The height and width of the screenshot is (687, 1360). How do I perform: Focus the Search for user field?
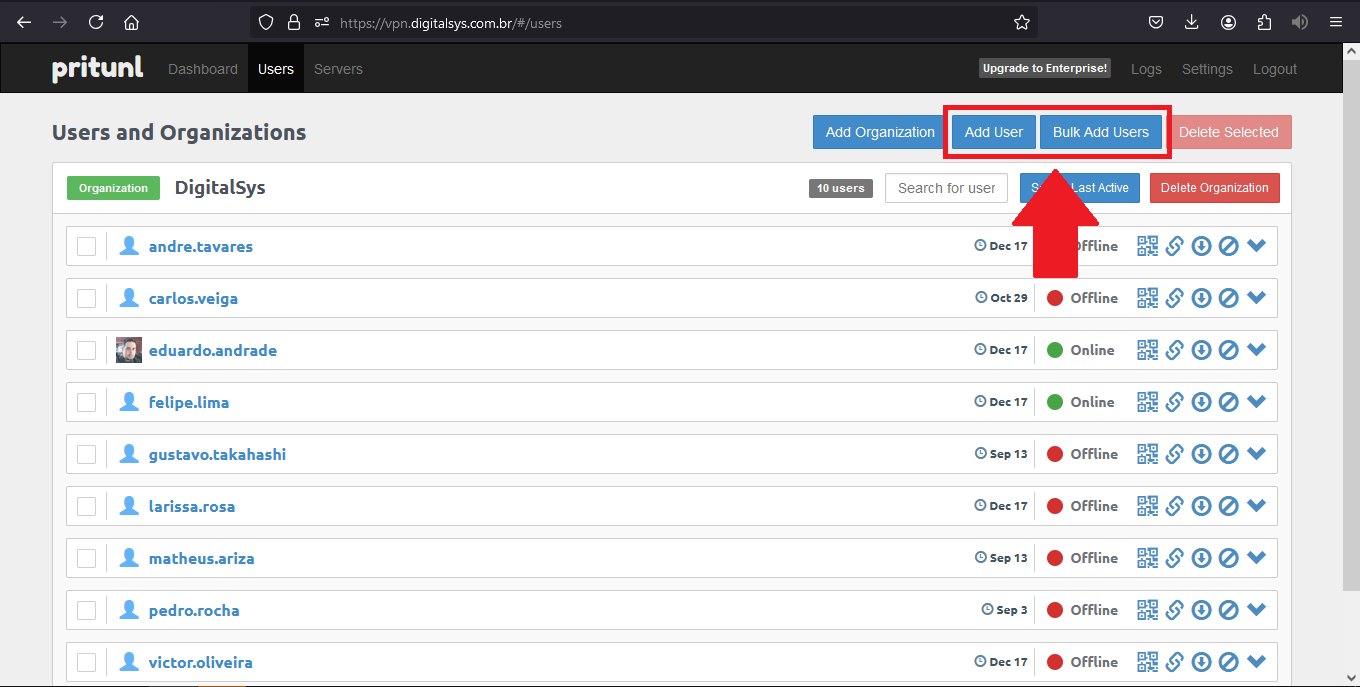pos(946,188)
